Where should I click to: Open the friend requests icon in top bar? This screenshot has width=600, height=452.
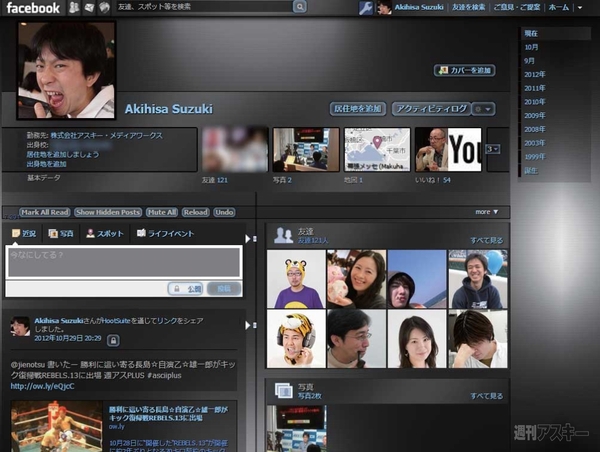click(74, 7)
